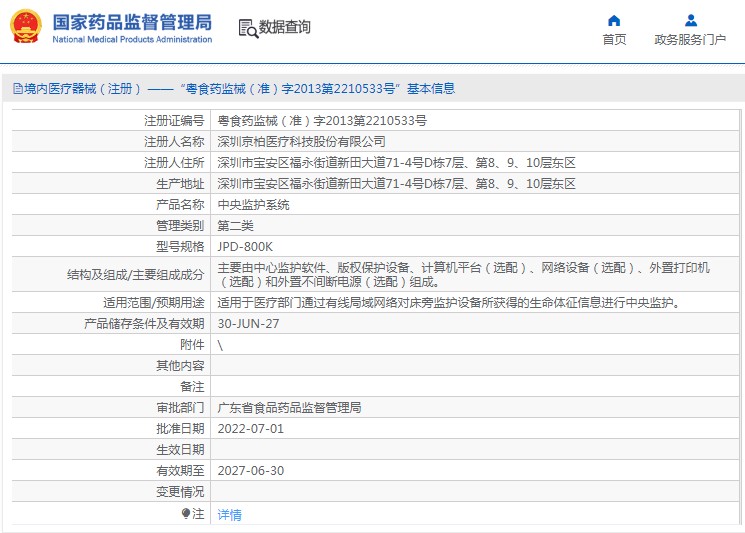The width and height of the screenshot is (745, 533).
Task: Select management class 第二类
Action: pos(236,226)
